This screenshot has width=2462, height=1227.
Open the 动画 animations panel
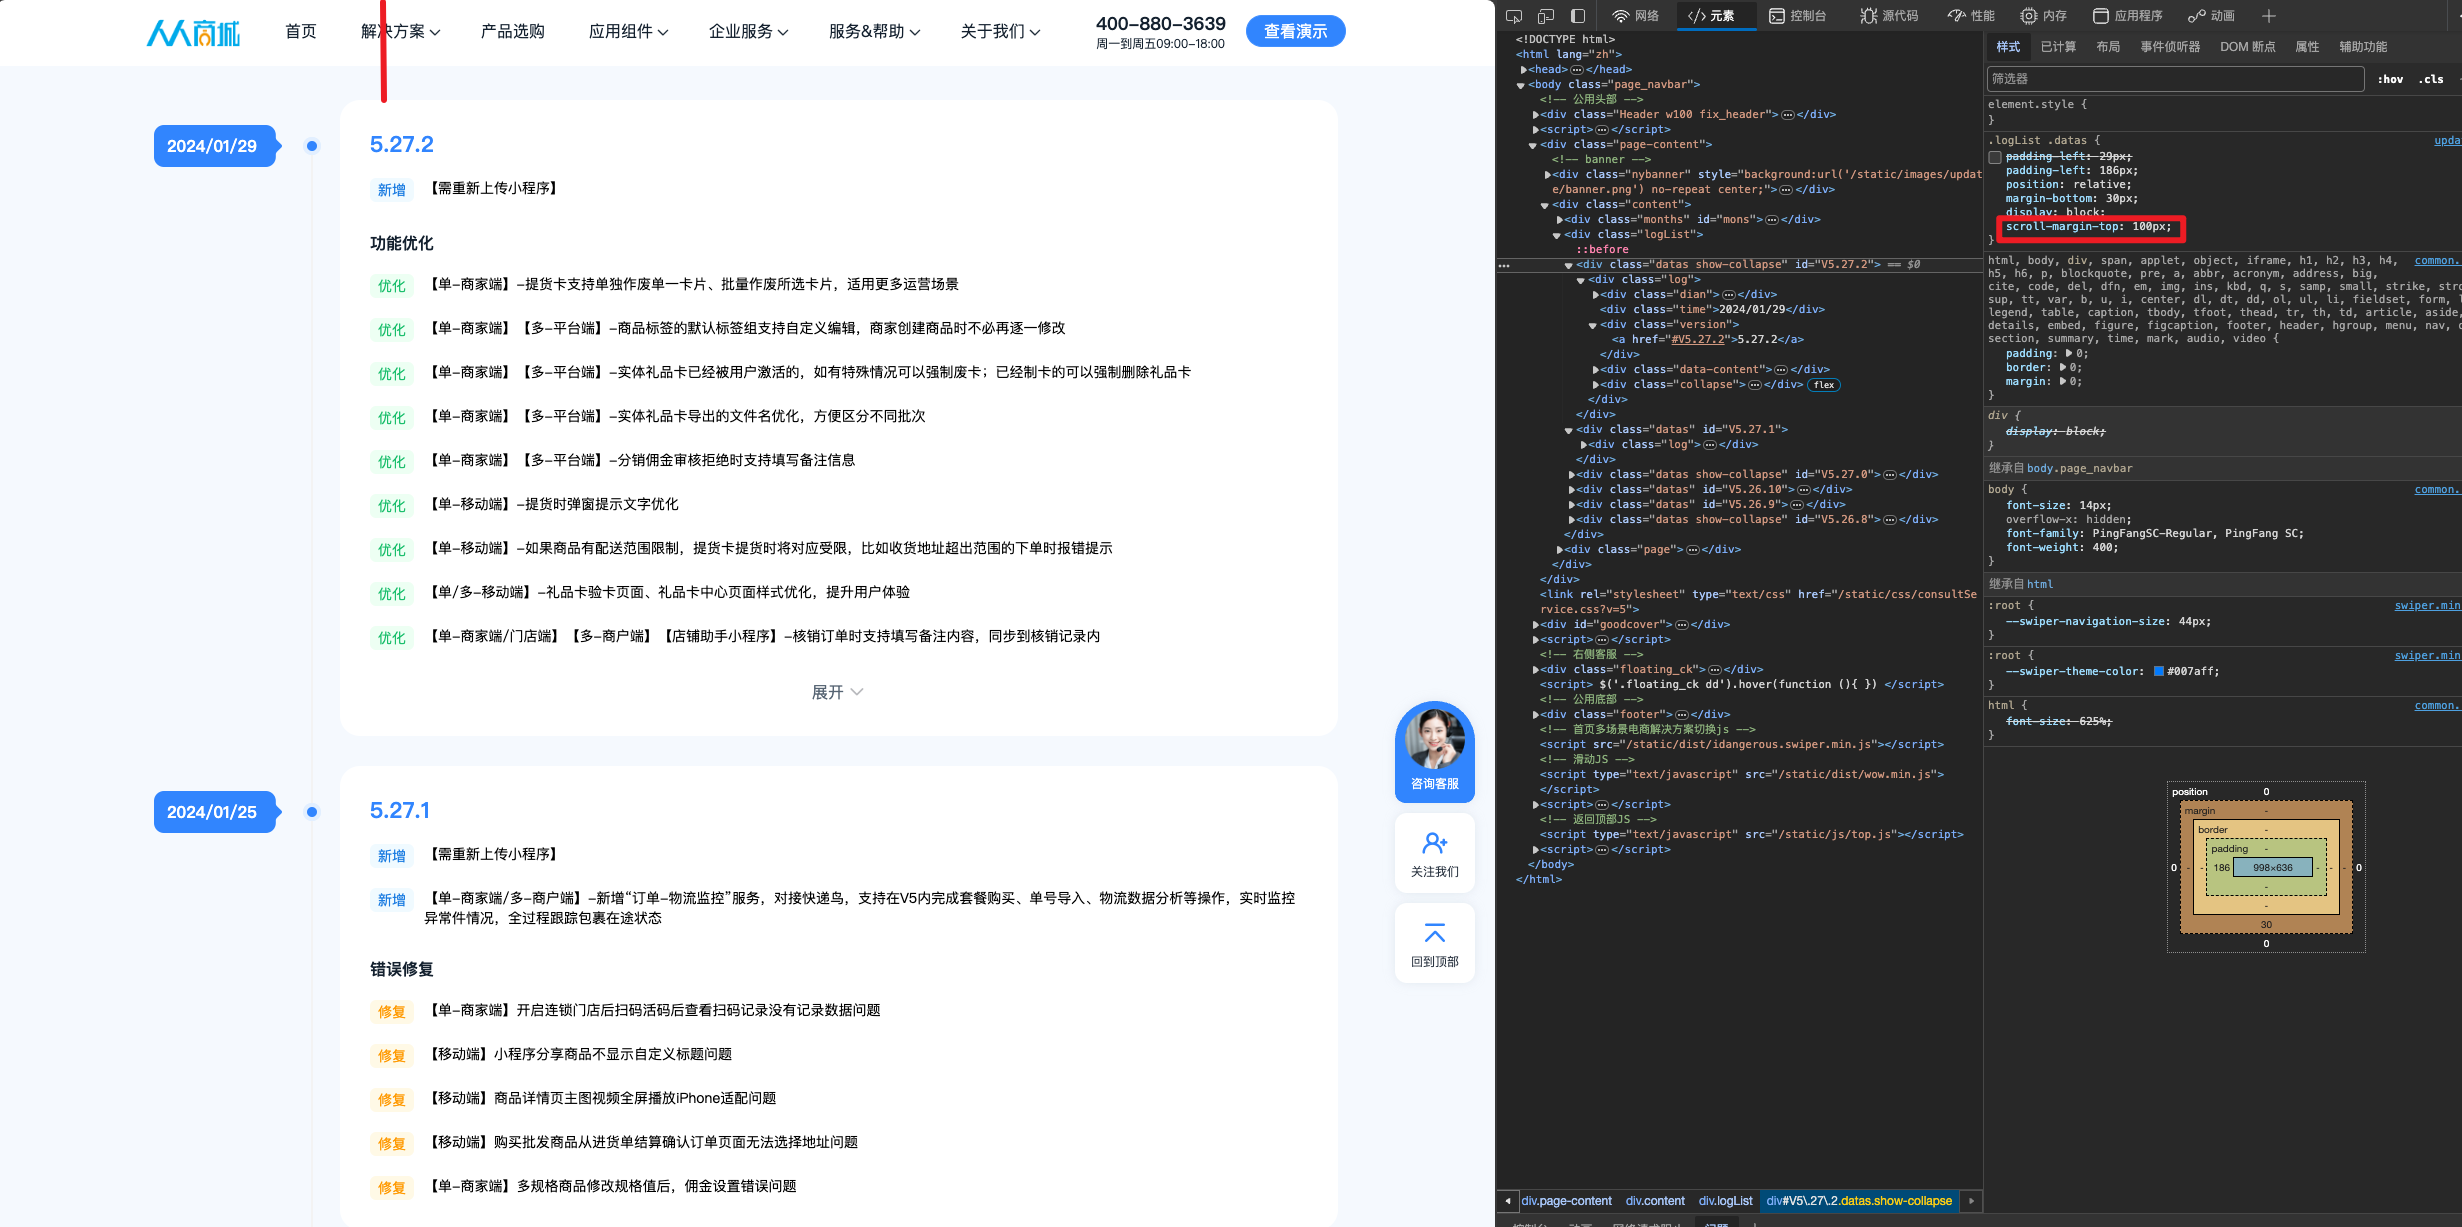click(2212, 16)
